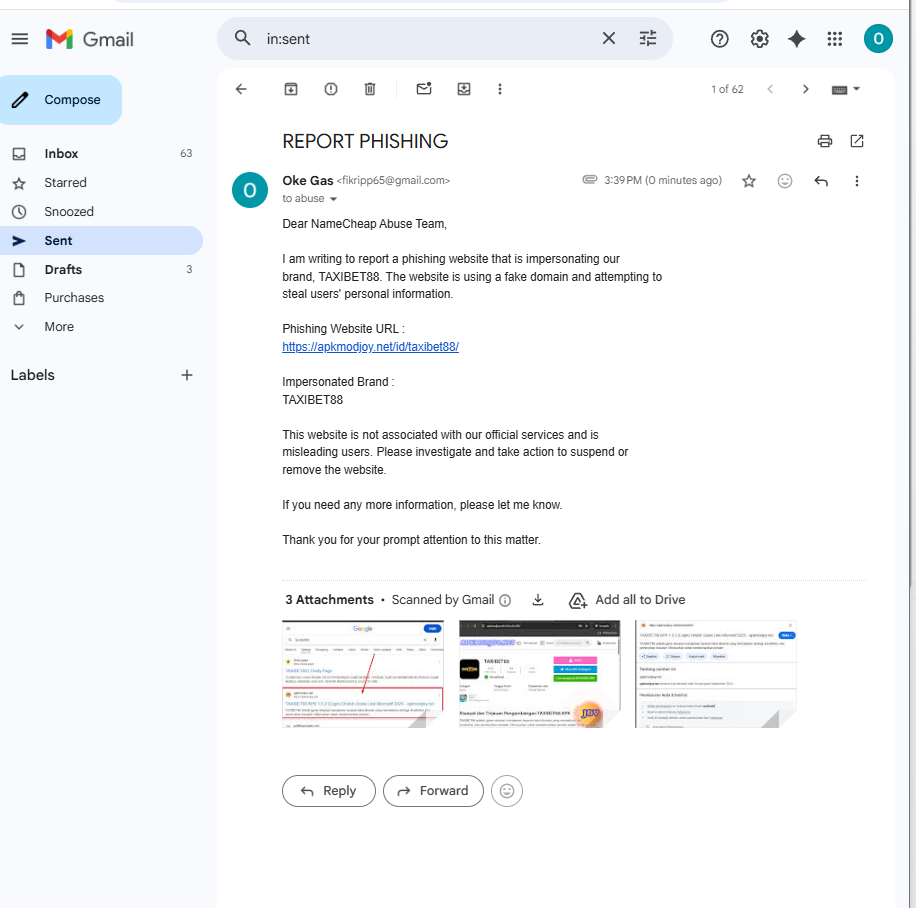Mark the email as unread

(x=424, y=89)
